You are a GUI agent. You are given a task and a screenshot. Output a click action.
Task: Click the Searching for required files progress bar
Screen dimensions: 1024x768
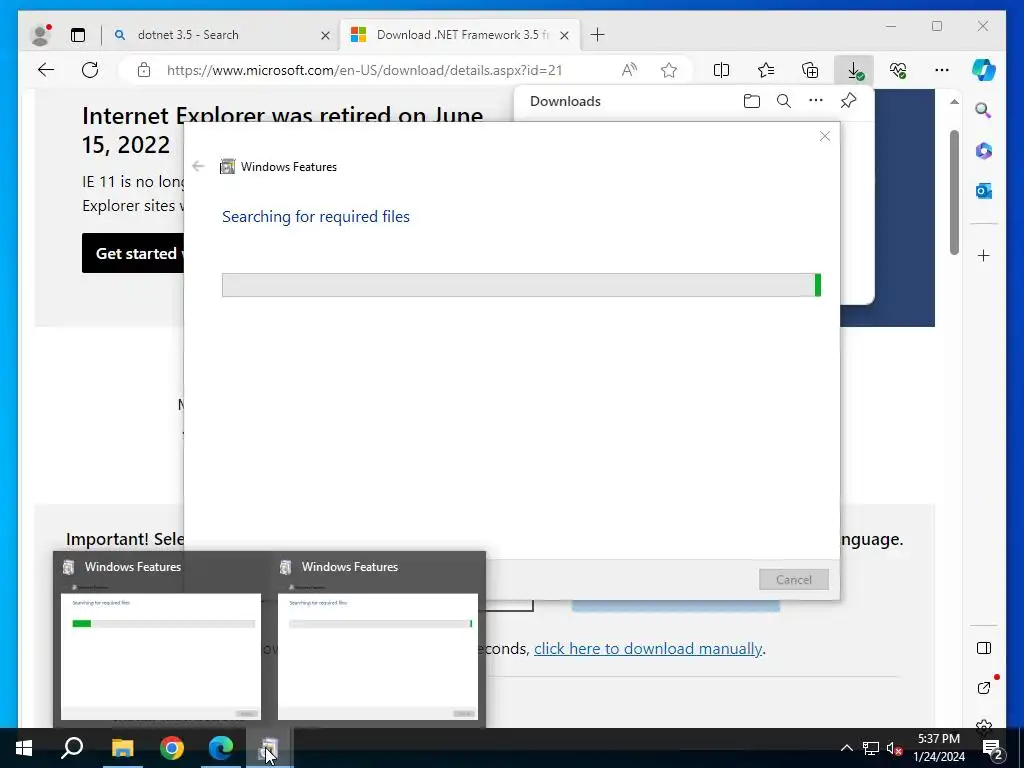point(521,285)
